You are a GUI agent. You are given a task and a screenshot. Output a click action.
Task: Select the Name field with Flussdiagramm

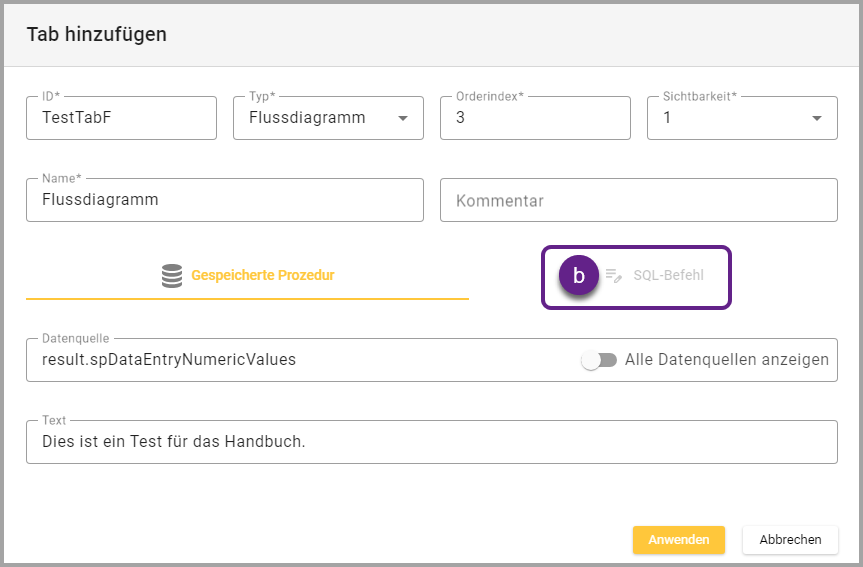tap(225, 200)
